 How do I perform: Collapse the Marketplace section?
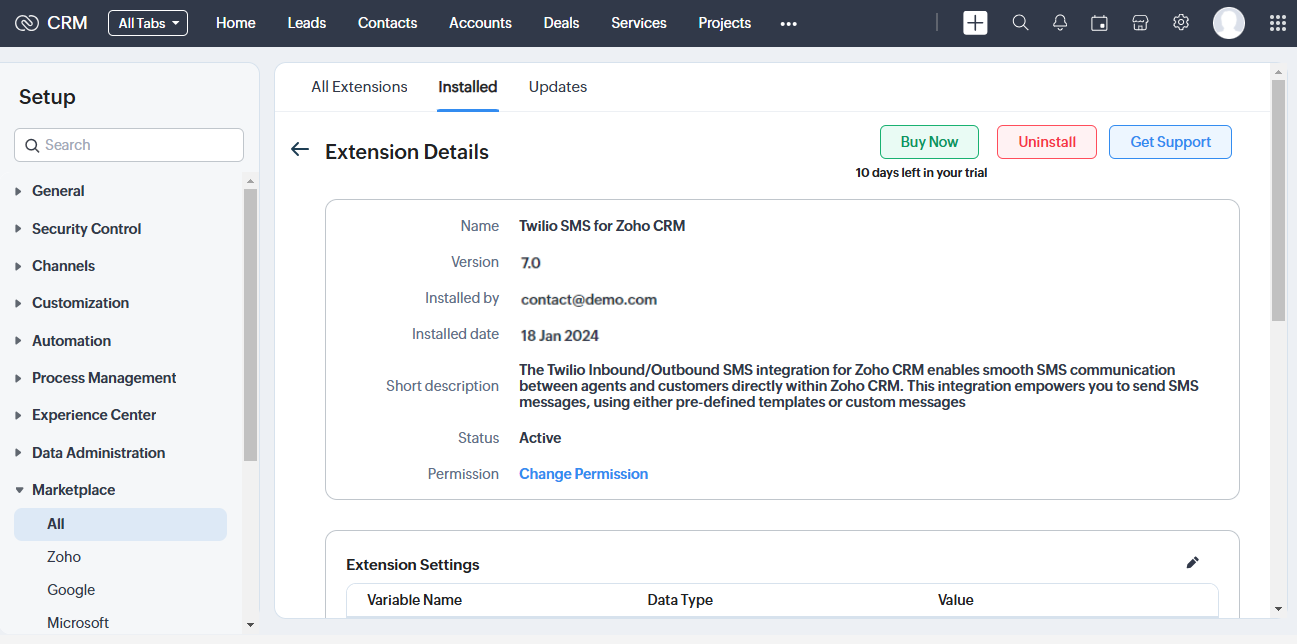[x=73, y=490]
